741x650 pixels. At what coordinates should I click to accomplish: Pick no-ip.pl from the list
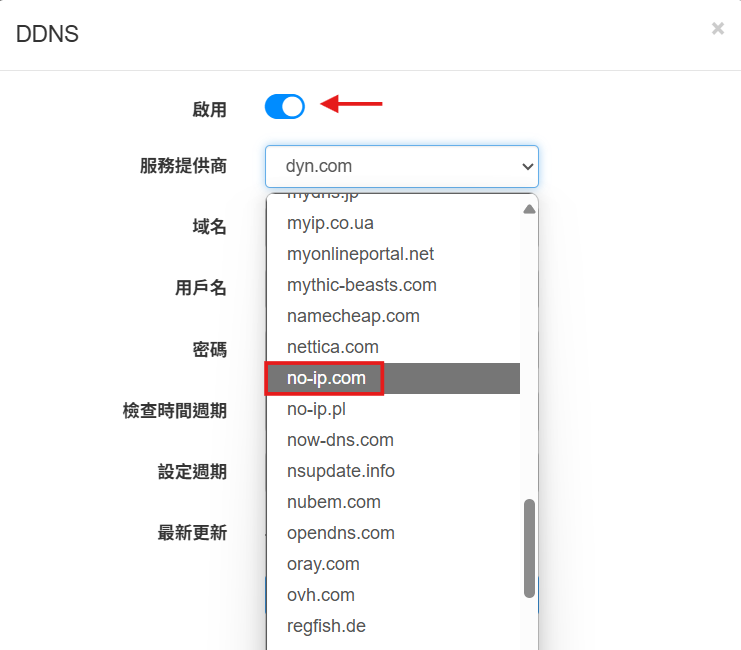point(394,409)
